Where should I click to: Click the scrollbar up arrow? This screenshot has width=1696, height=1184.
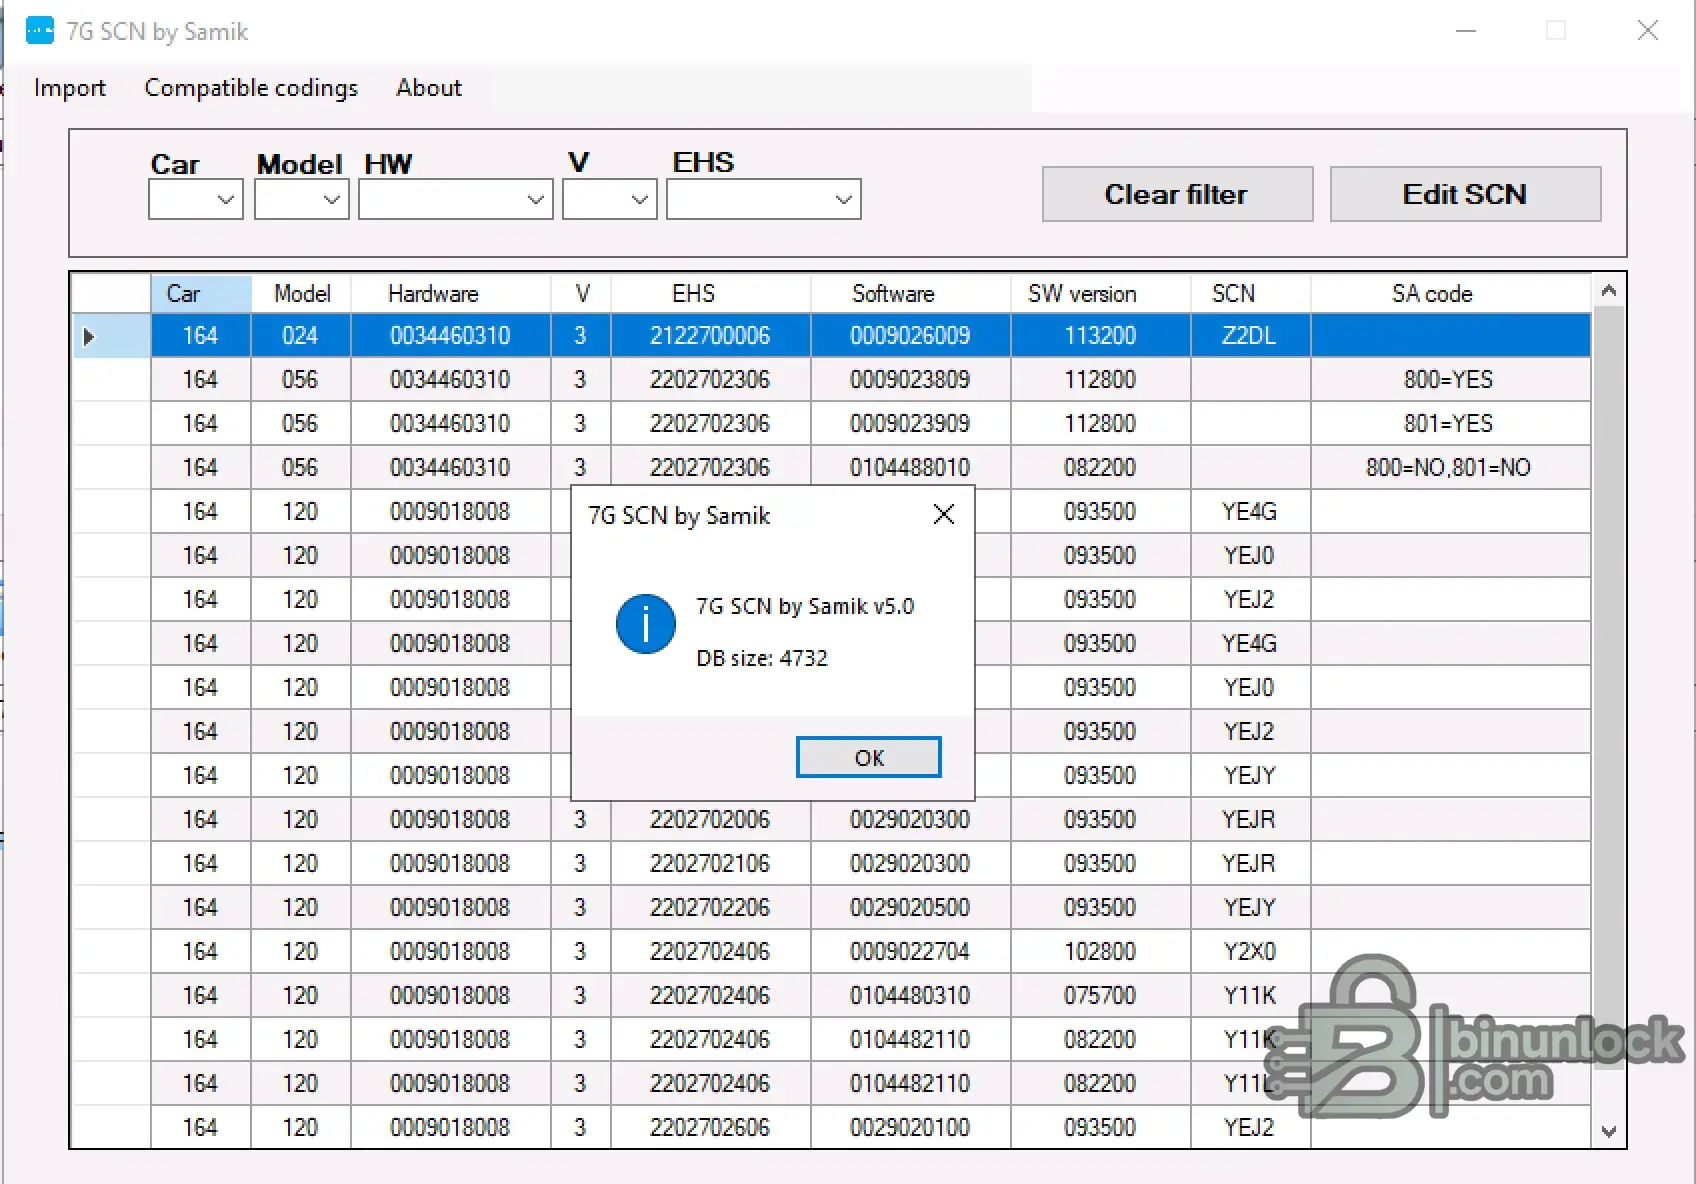1608,291
